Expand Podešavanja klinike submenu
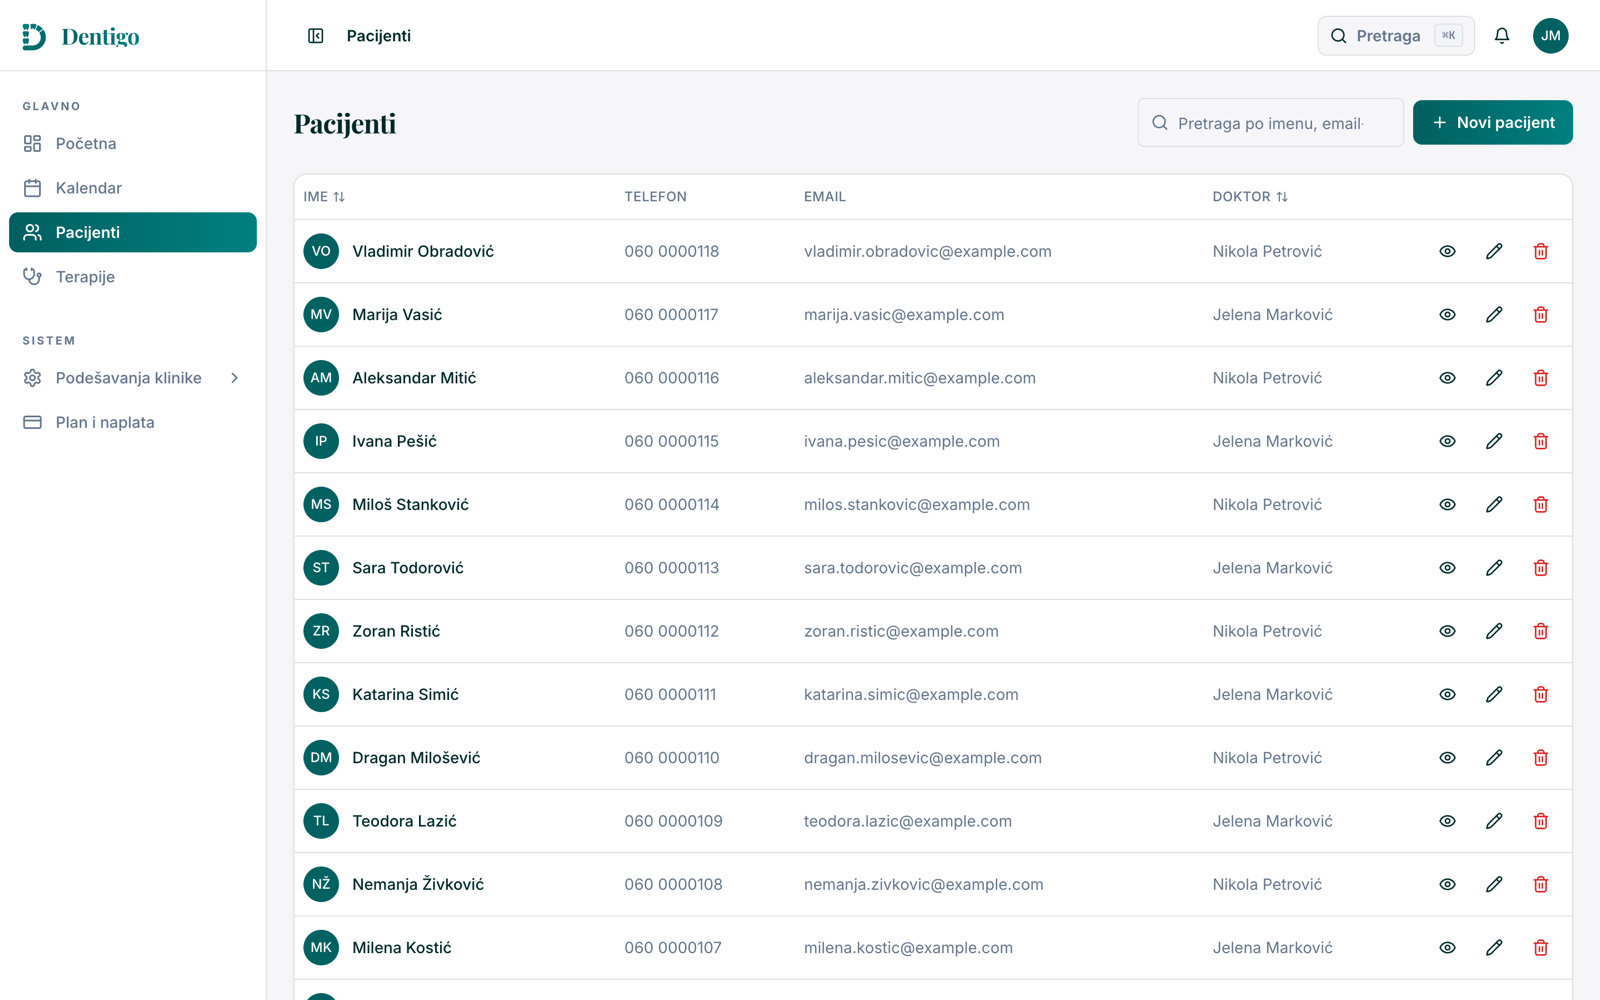Viewport: 1600px width, 1000px height. (133, 378)
